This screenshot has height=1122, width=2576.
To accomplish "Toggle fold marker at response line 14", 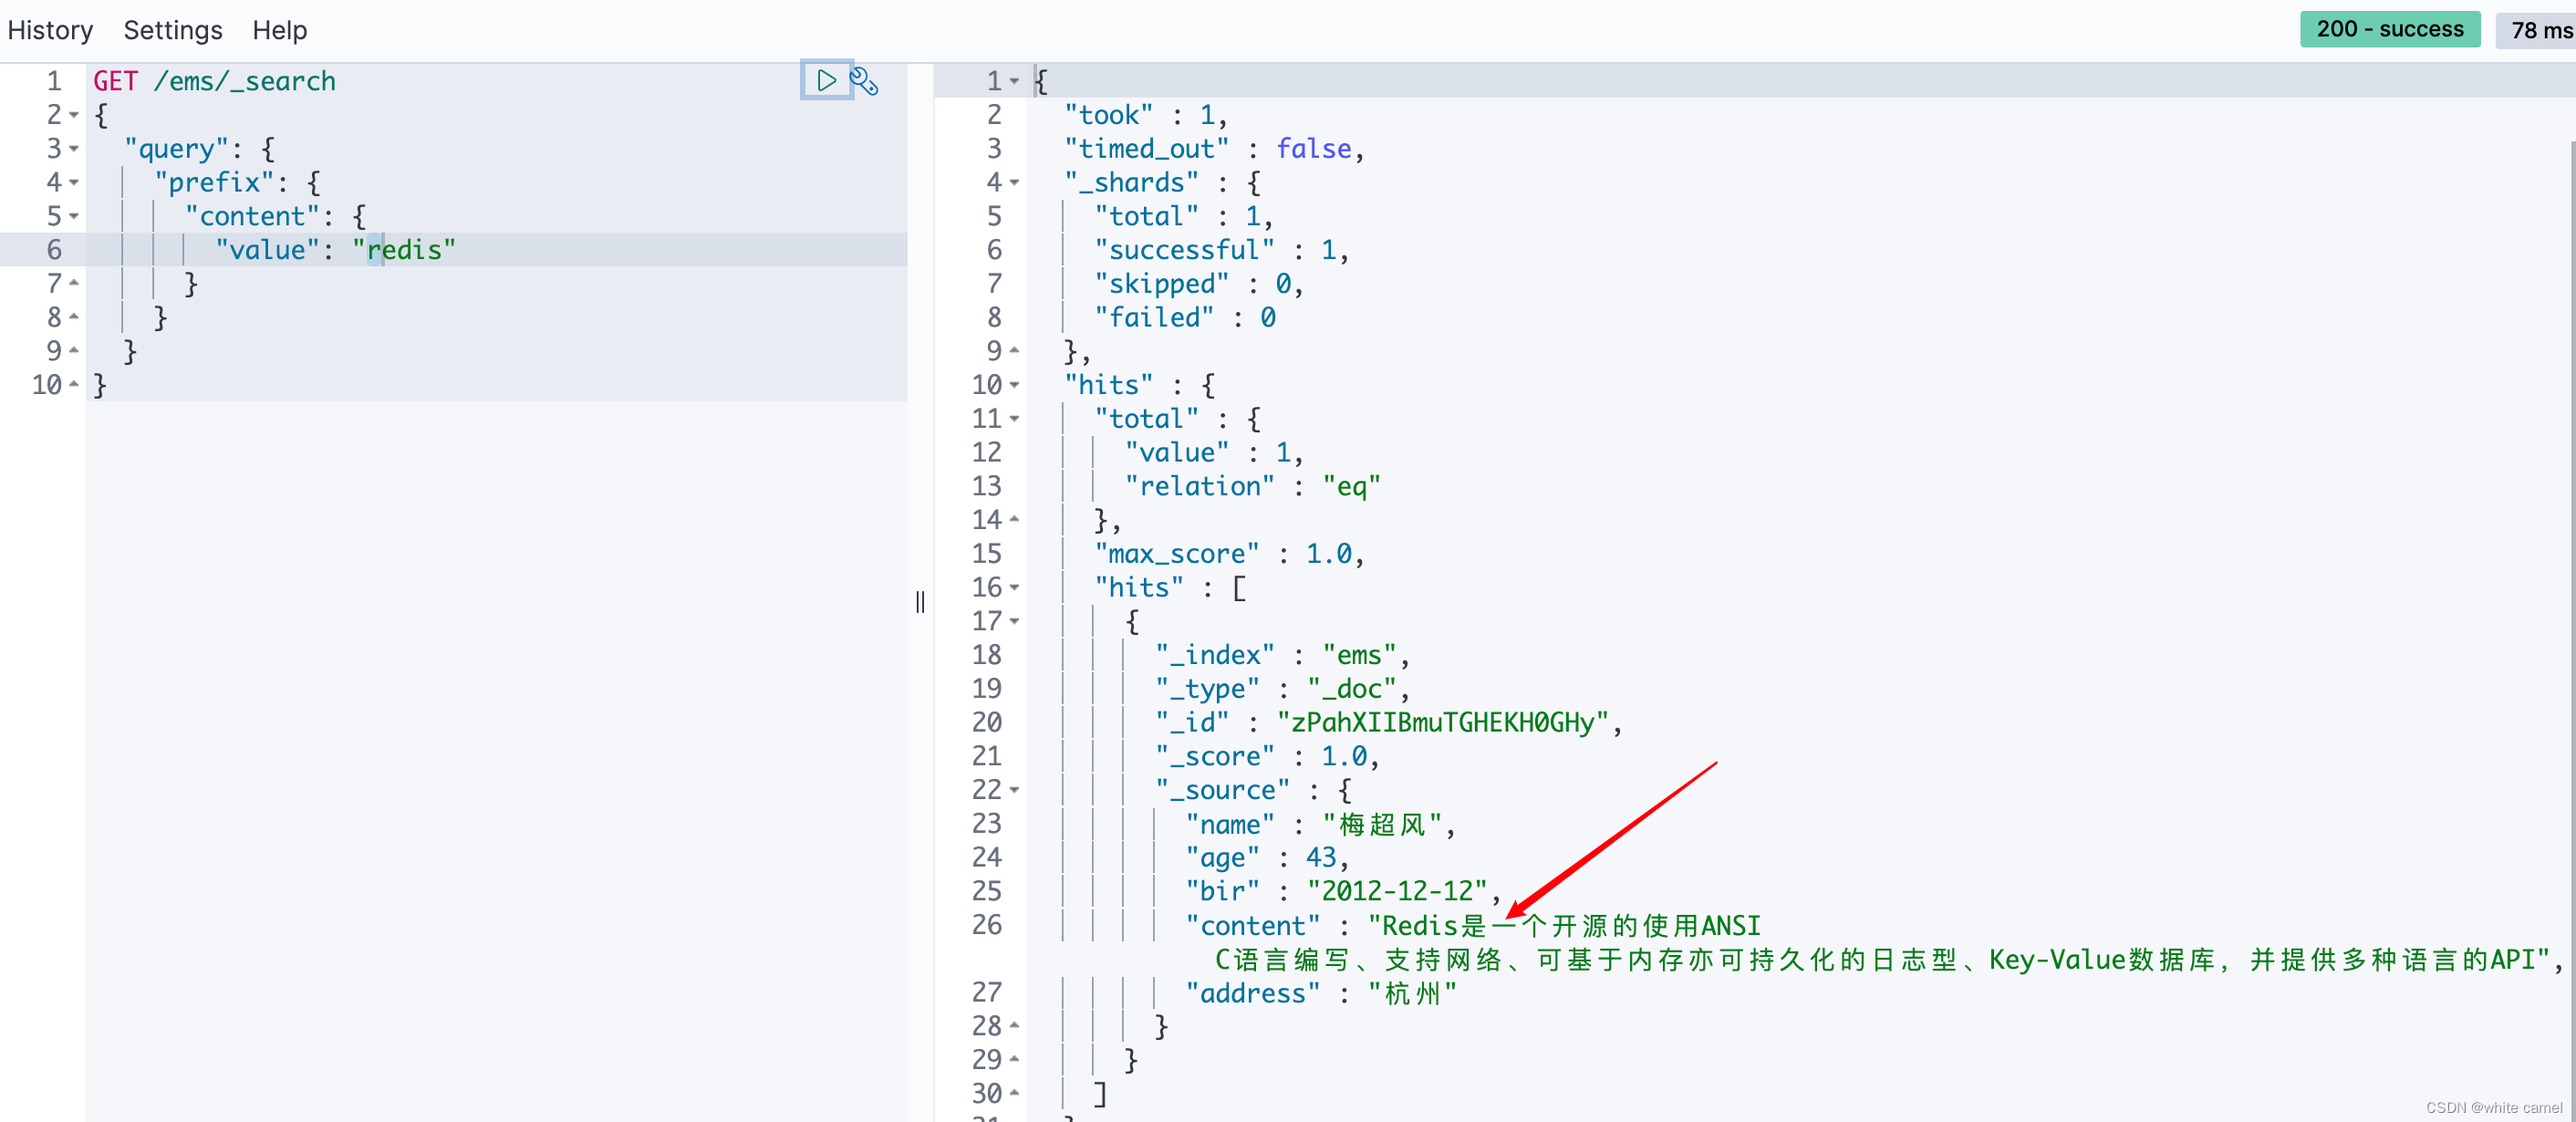I will click(1014, 519).
